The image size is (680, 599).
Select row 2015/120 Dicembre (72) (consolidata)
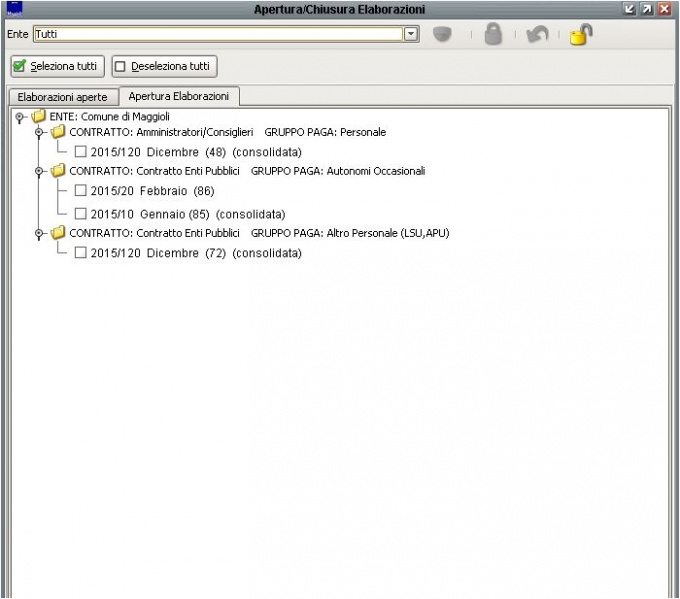(x=196, y=253)
